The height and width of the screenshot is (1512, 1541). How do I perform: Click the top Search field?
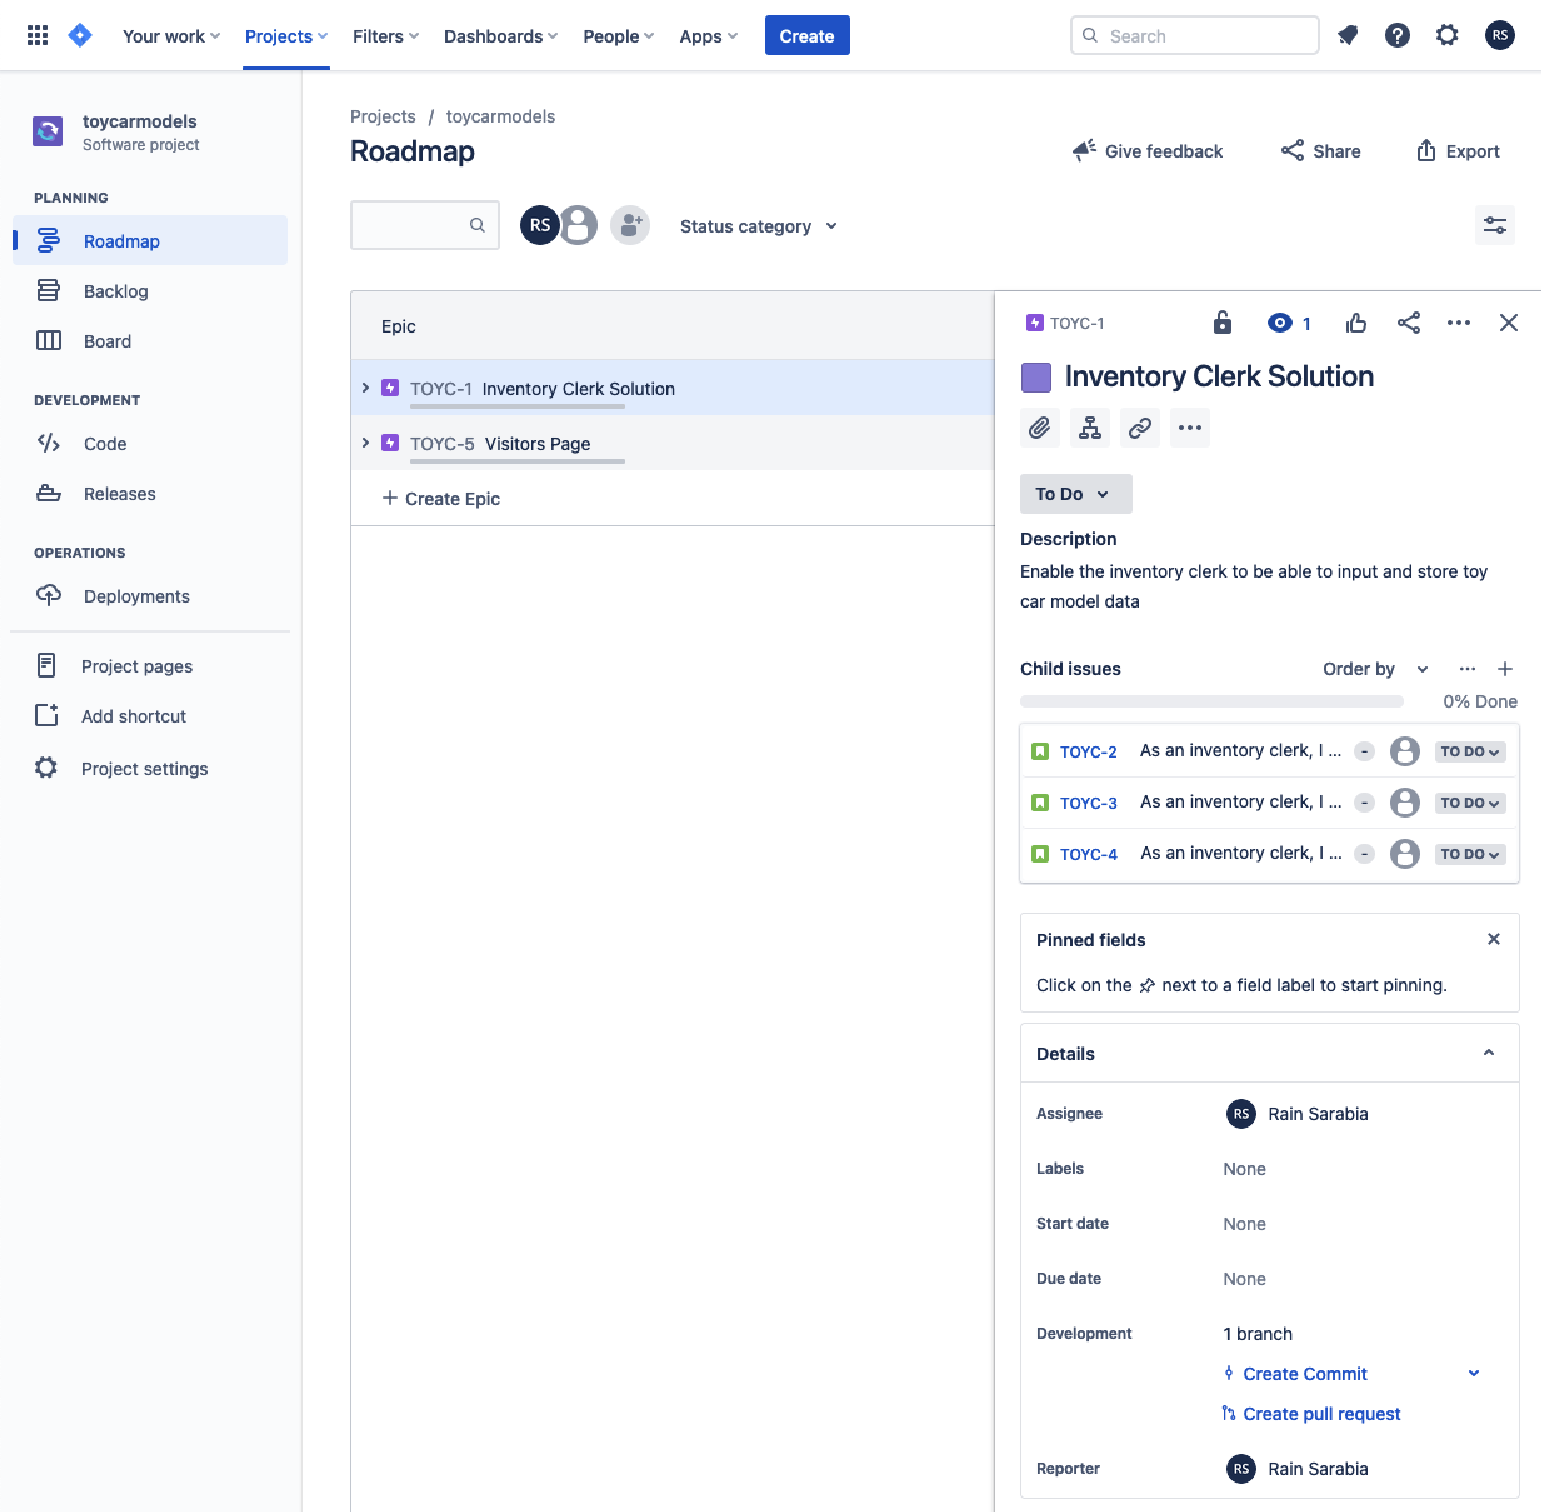pos(1194,36)
